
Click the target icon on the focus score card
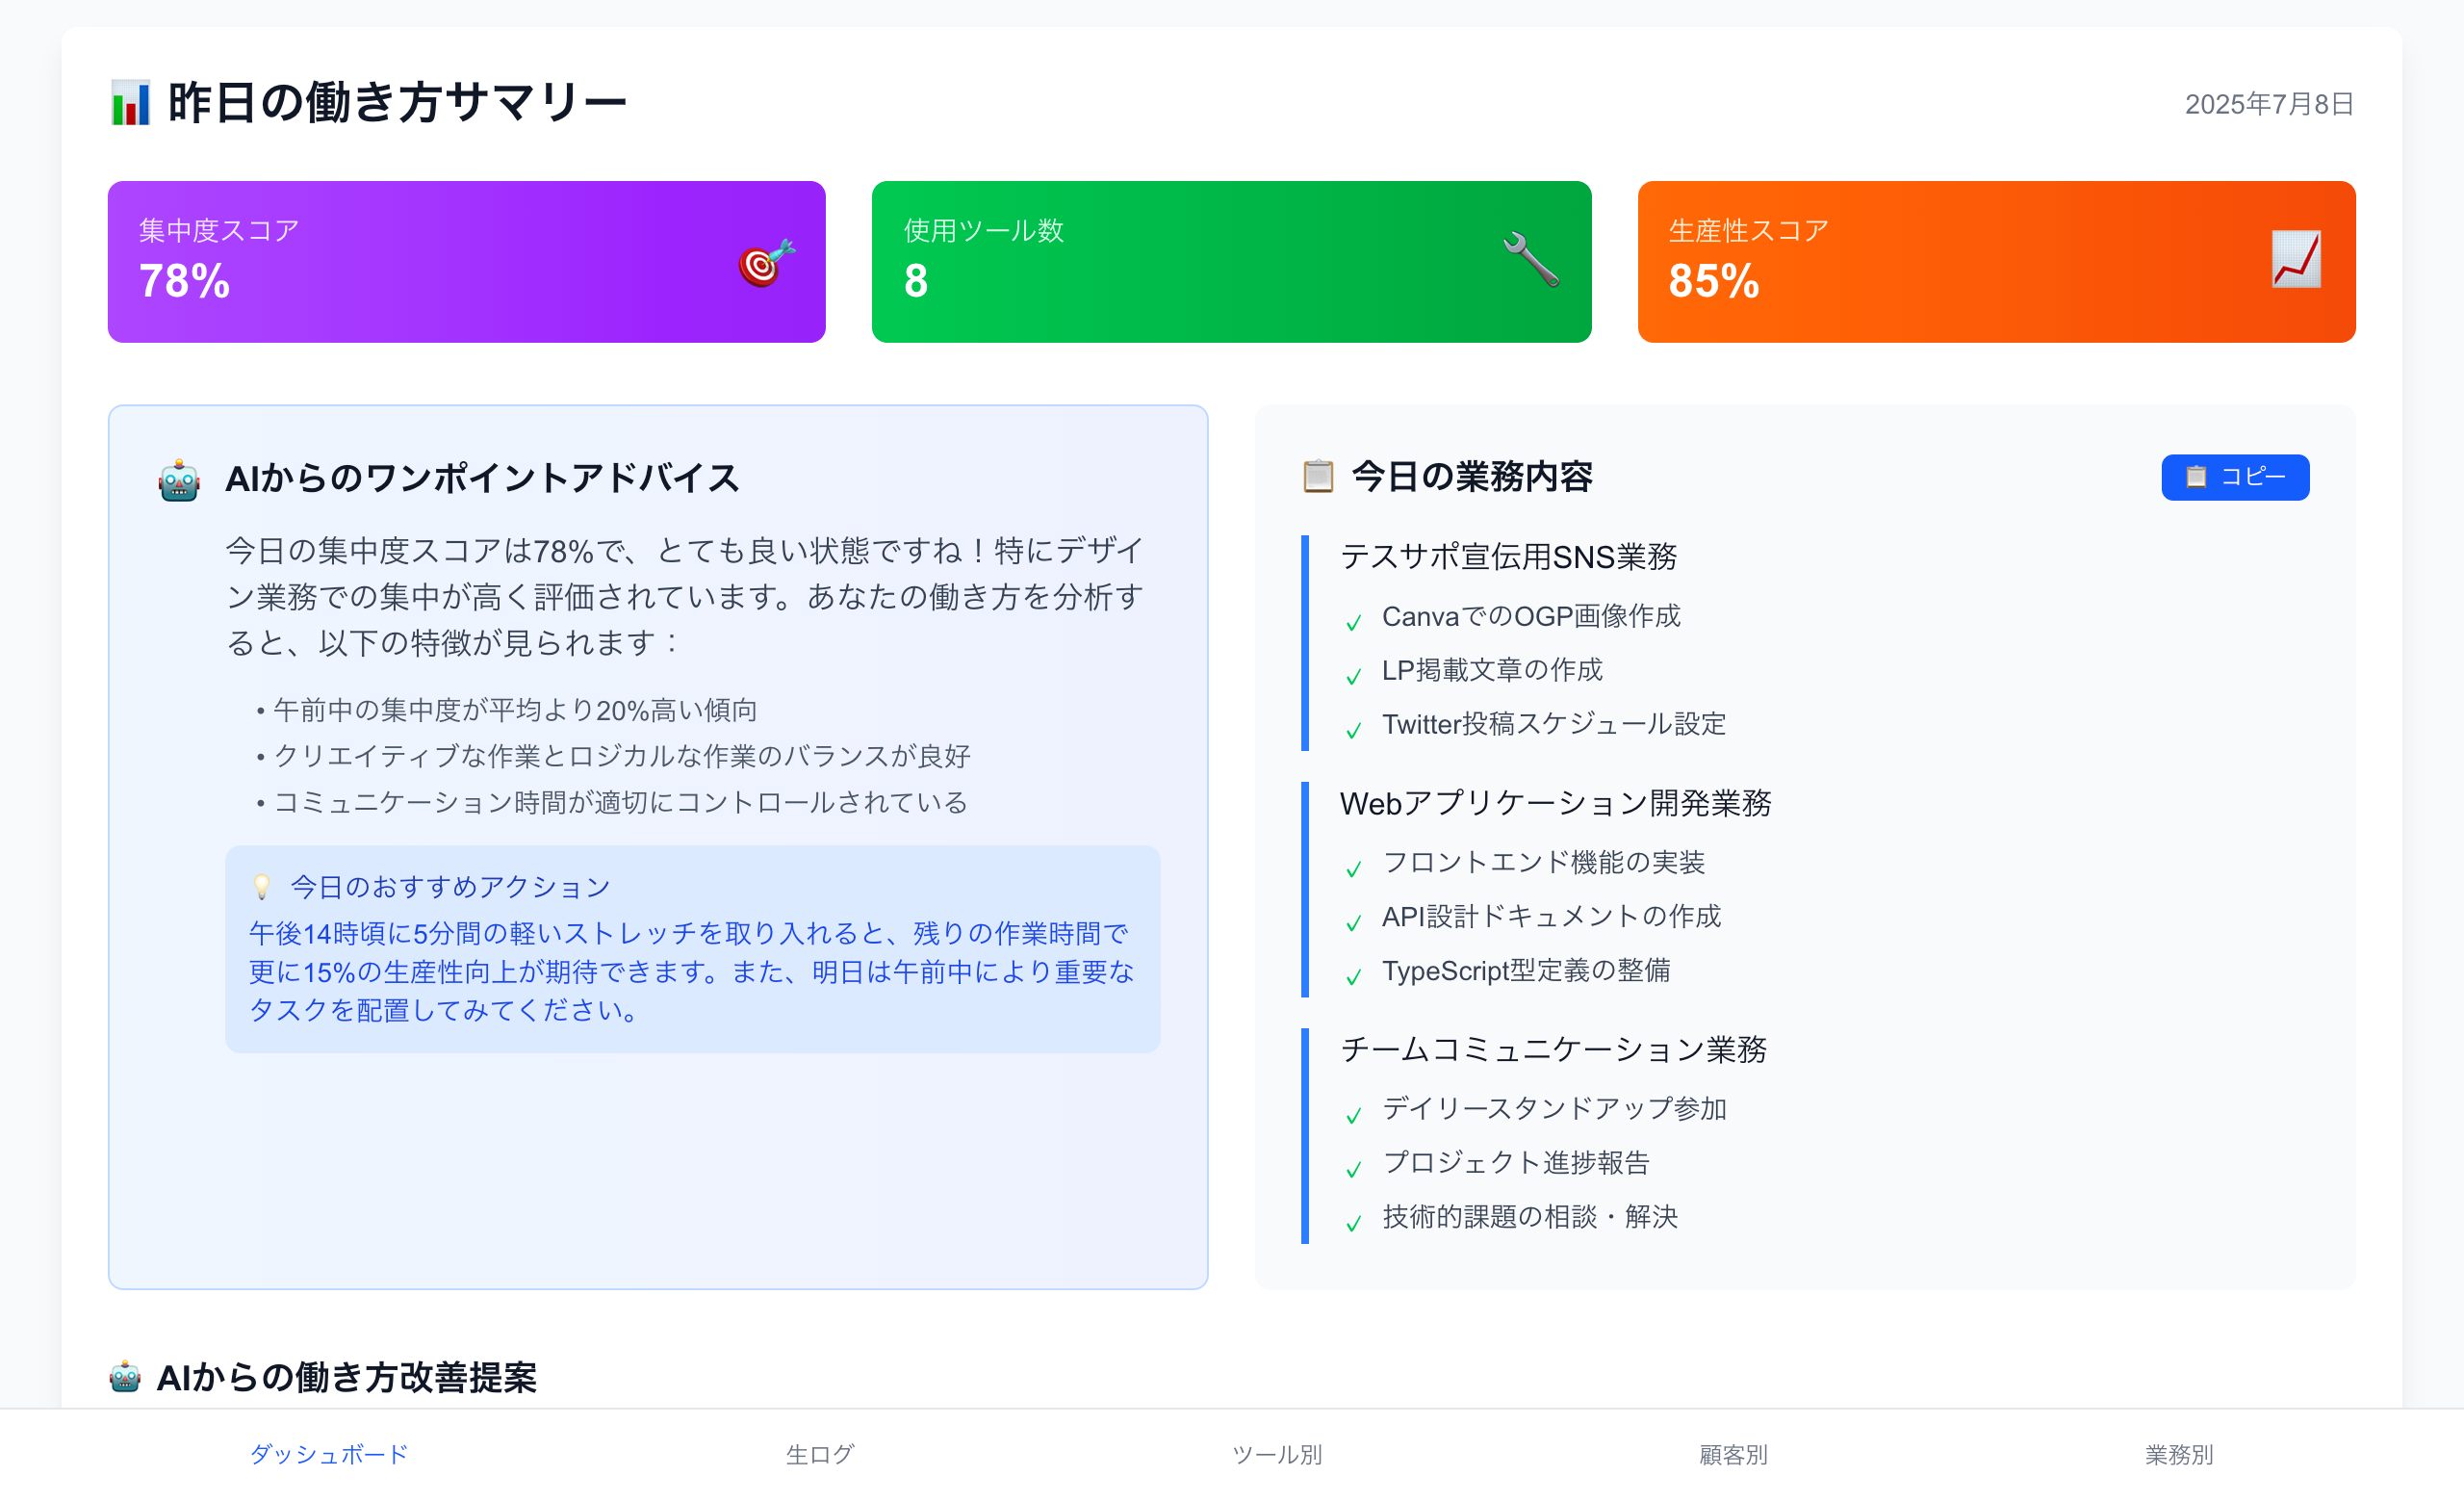pos(766,262)
